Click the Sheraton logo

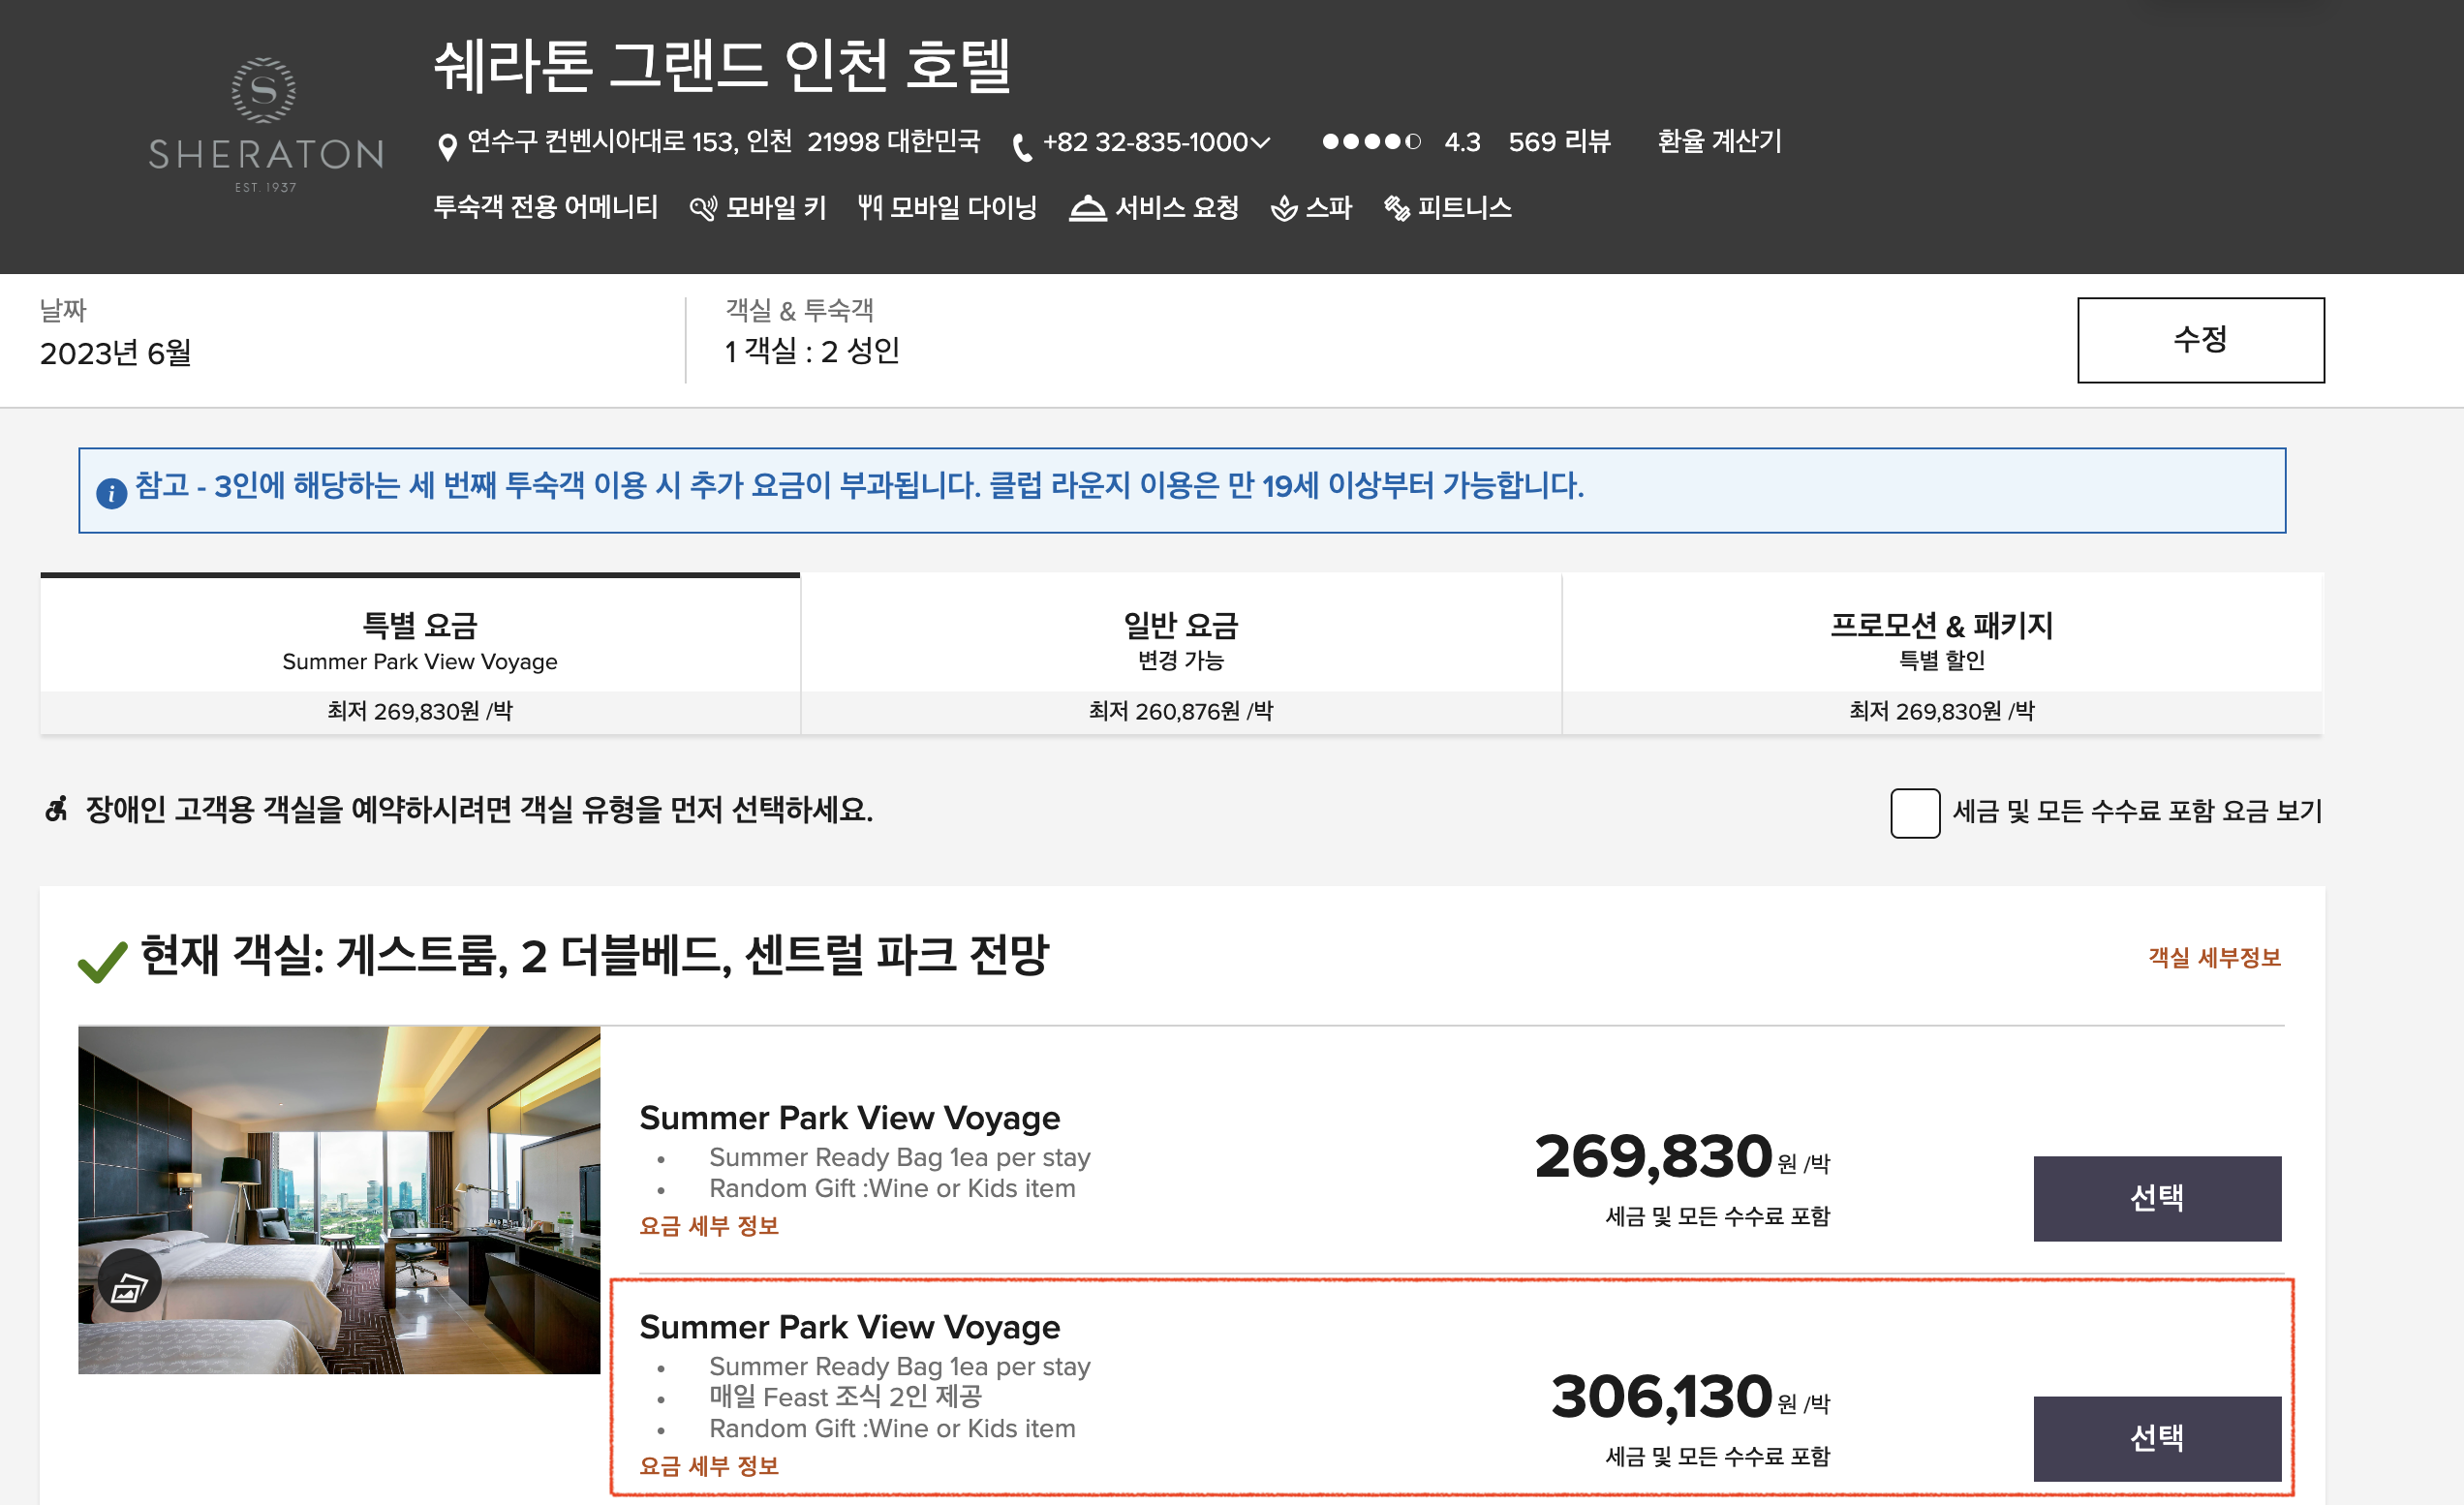click(265, 125)
